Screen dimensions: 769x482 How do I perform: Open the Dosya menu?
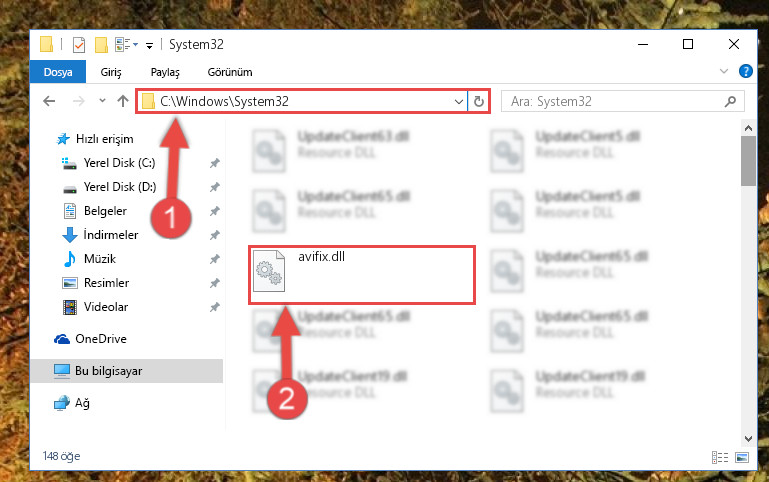point(58,72)
